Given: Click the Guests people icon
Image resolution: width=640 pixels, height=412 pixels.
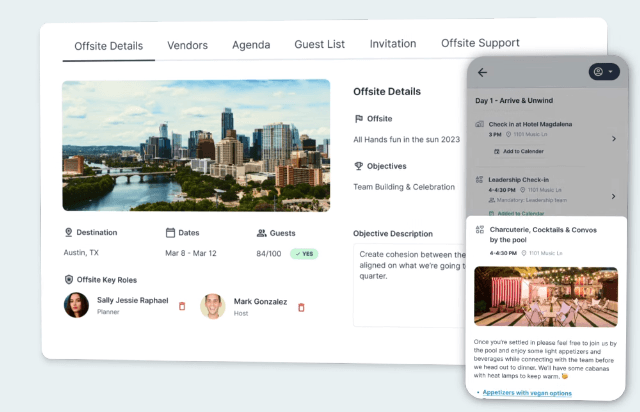Looking at the screenshot, I should point(261,233).
